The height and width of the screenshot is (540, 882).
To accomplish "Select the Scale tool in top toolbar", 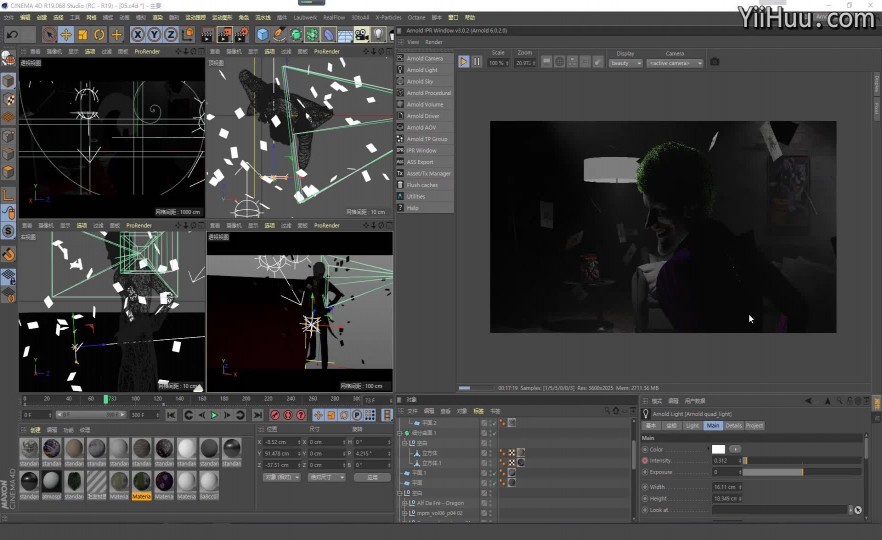I will (83, 35).
